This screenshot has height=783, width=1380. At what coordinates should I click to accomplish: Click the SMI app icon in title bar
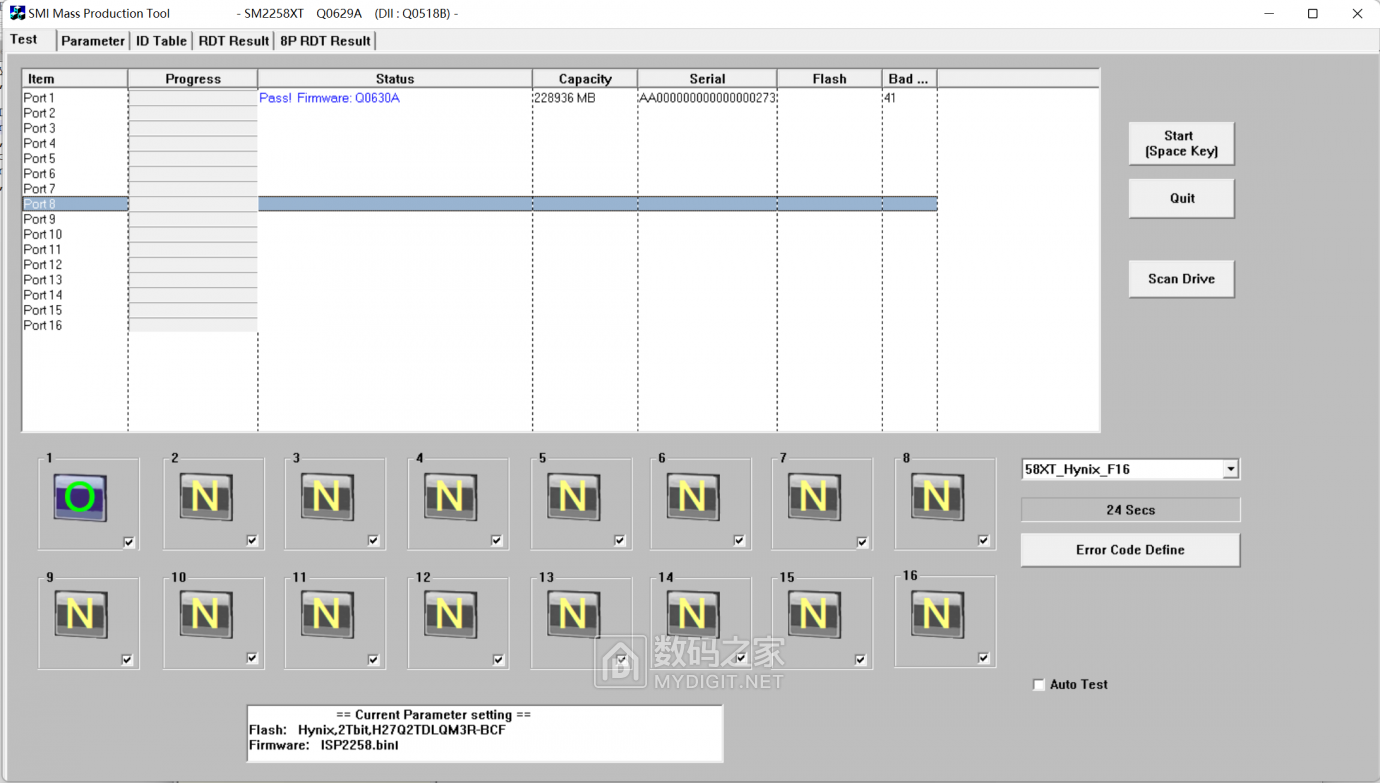pos(17,13)
